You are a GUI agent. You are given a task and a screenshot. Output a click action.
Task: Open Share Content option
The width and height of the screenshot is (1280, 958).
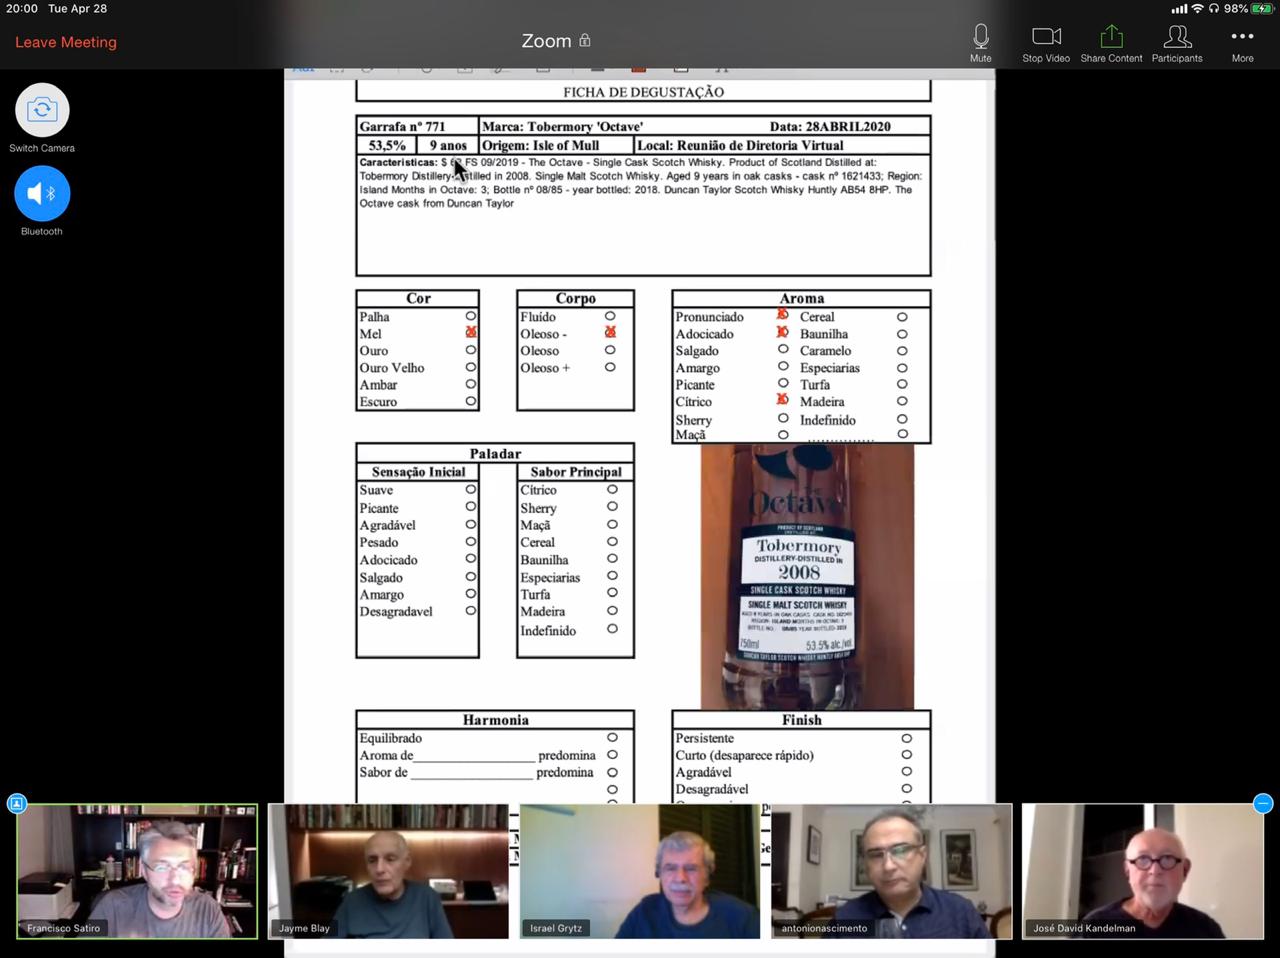click(x=1110, y=42)
